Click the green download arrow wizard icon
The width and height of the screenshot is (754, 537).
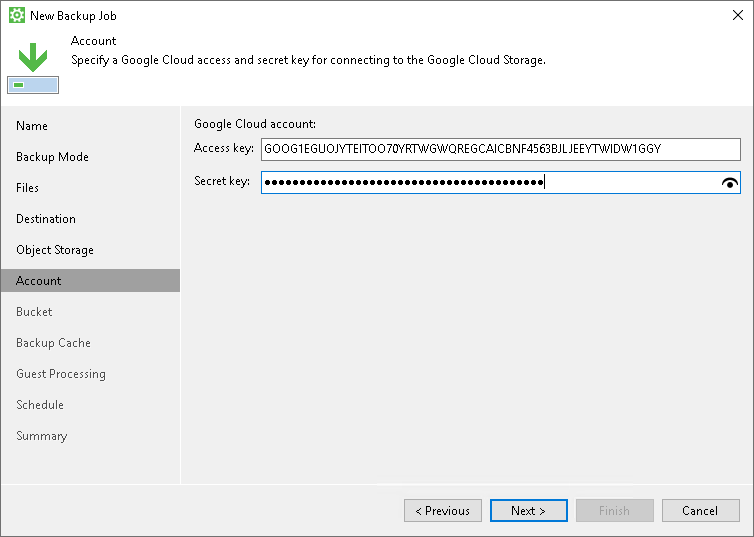click(x=33, y=68)
